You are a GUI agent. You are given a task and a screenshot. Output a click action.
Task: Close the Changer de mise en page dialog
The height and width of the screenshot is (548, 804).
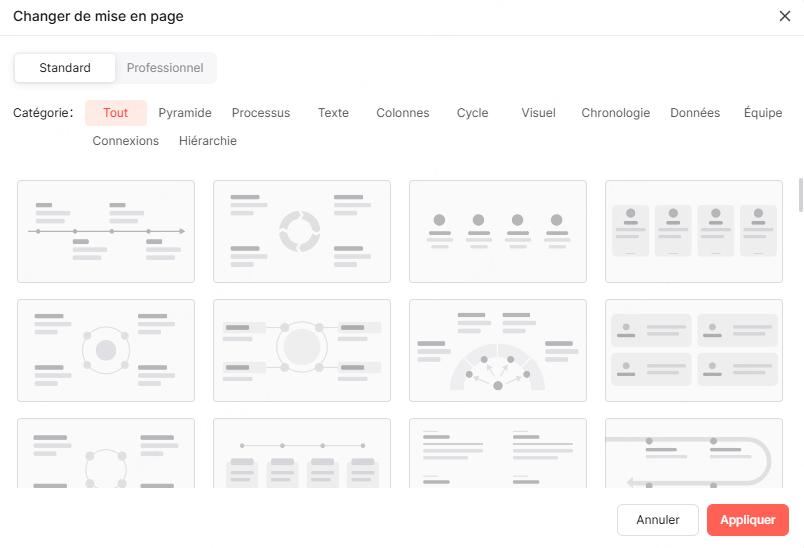[784, 16]
